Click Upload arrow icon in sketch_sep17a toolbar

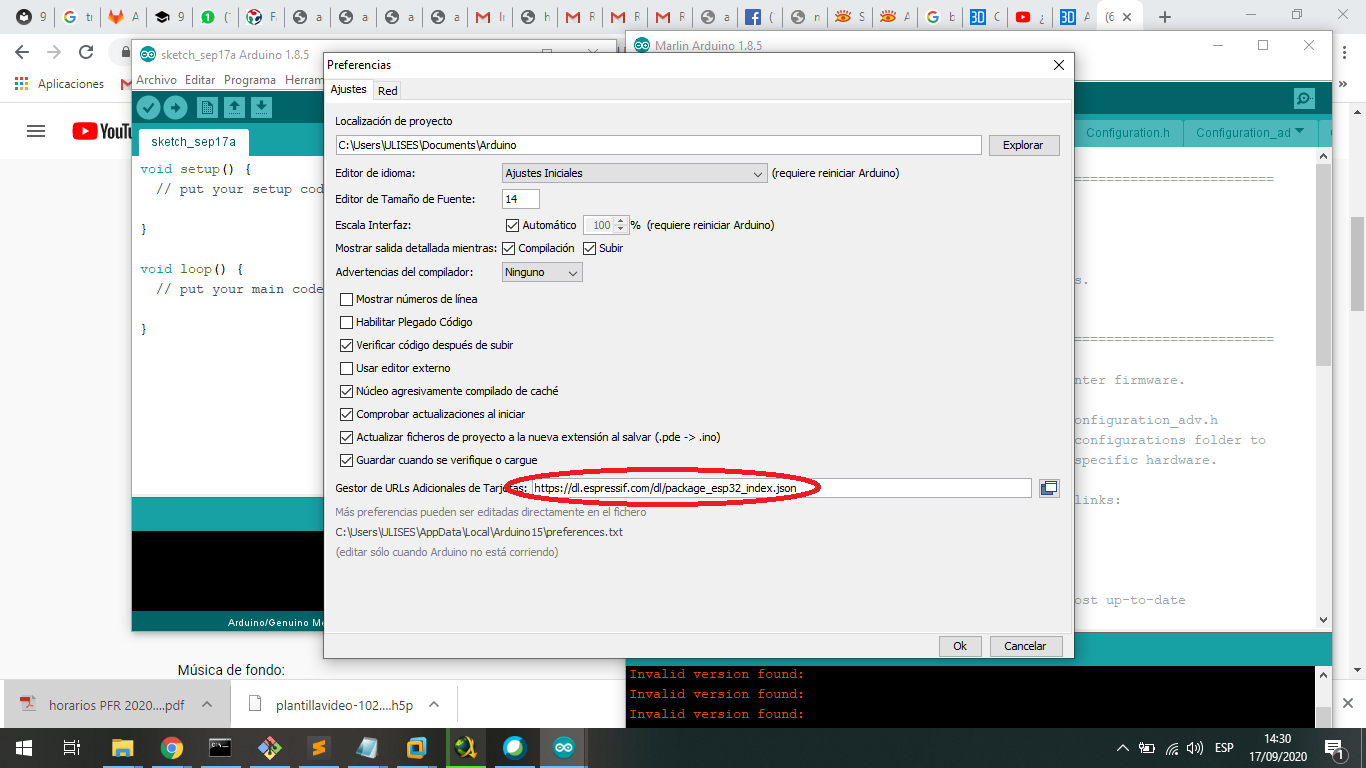pyautogui.click(x=175, y=107)
